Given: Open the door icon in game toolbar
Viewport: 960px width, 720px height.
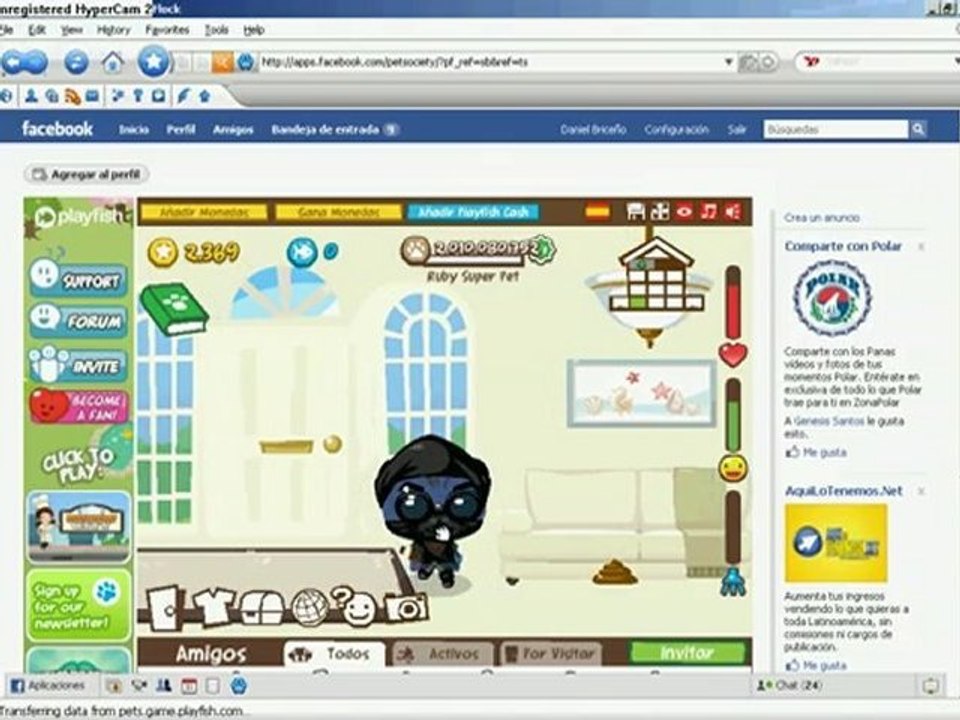Looking at the screenshot, I should pos(164,608).
